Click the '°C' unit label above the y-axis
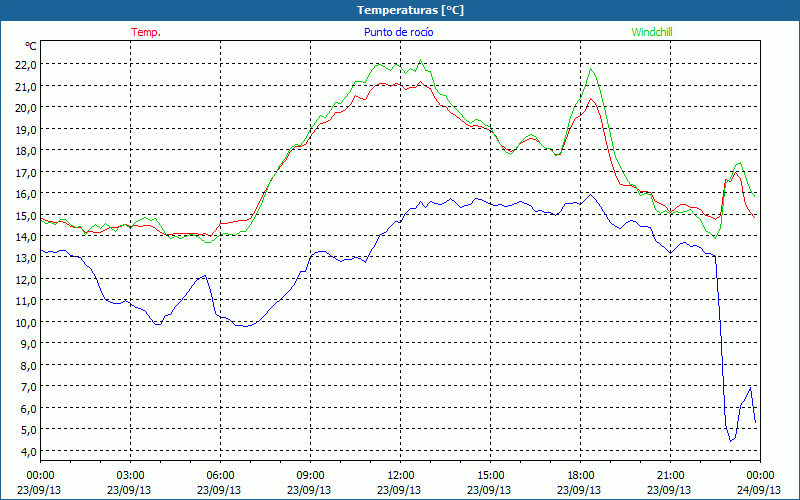 coord(31,46)
